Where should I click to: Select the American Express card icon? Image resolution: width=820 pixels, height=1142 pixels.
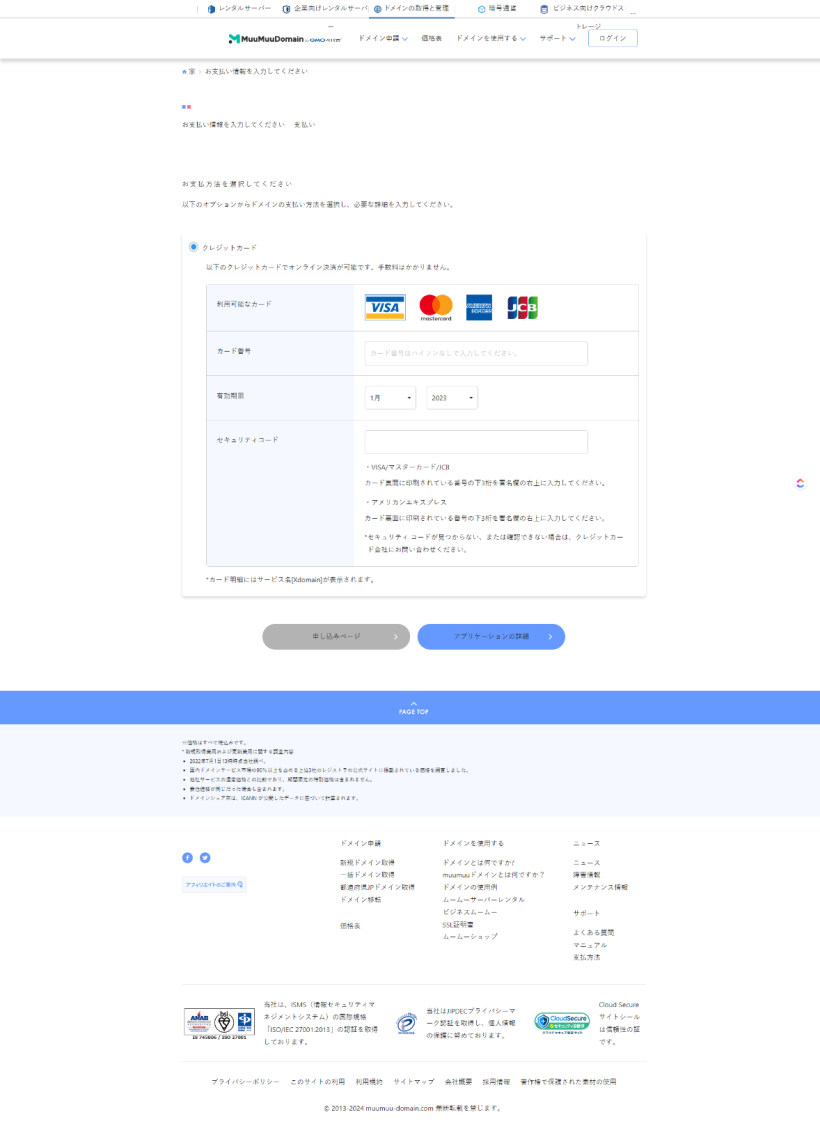point(479,308)
